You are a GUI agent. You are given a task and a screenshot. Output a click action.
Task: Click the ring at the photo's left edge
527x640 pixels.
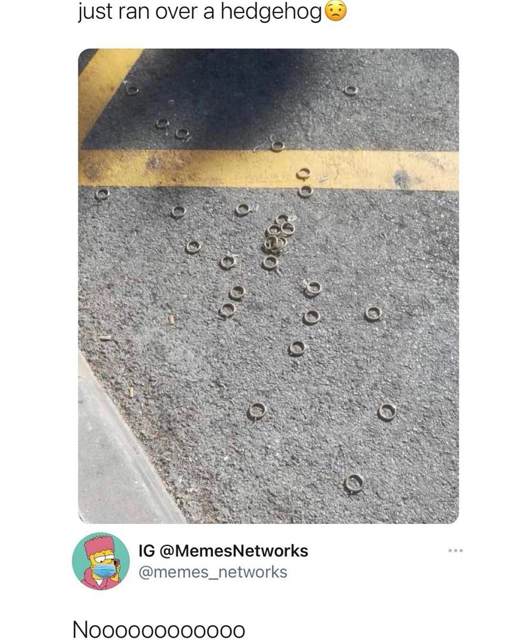pos(102,194)
